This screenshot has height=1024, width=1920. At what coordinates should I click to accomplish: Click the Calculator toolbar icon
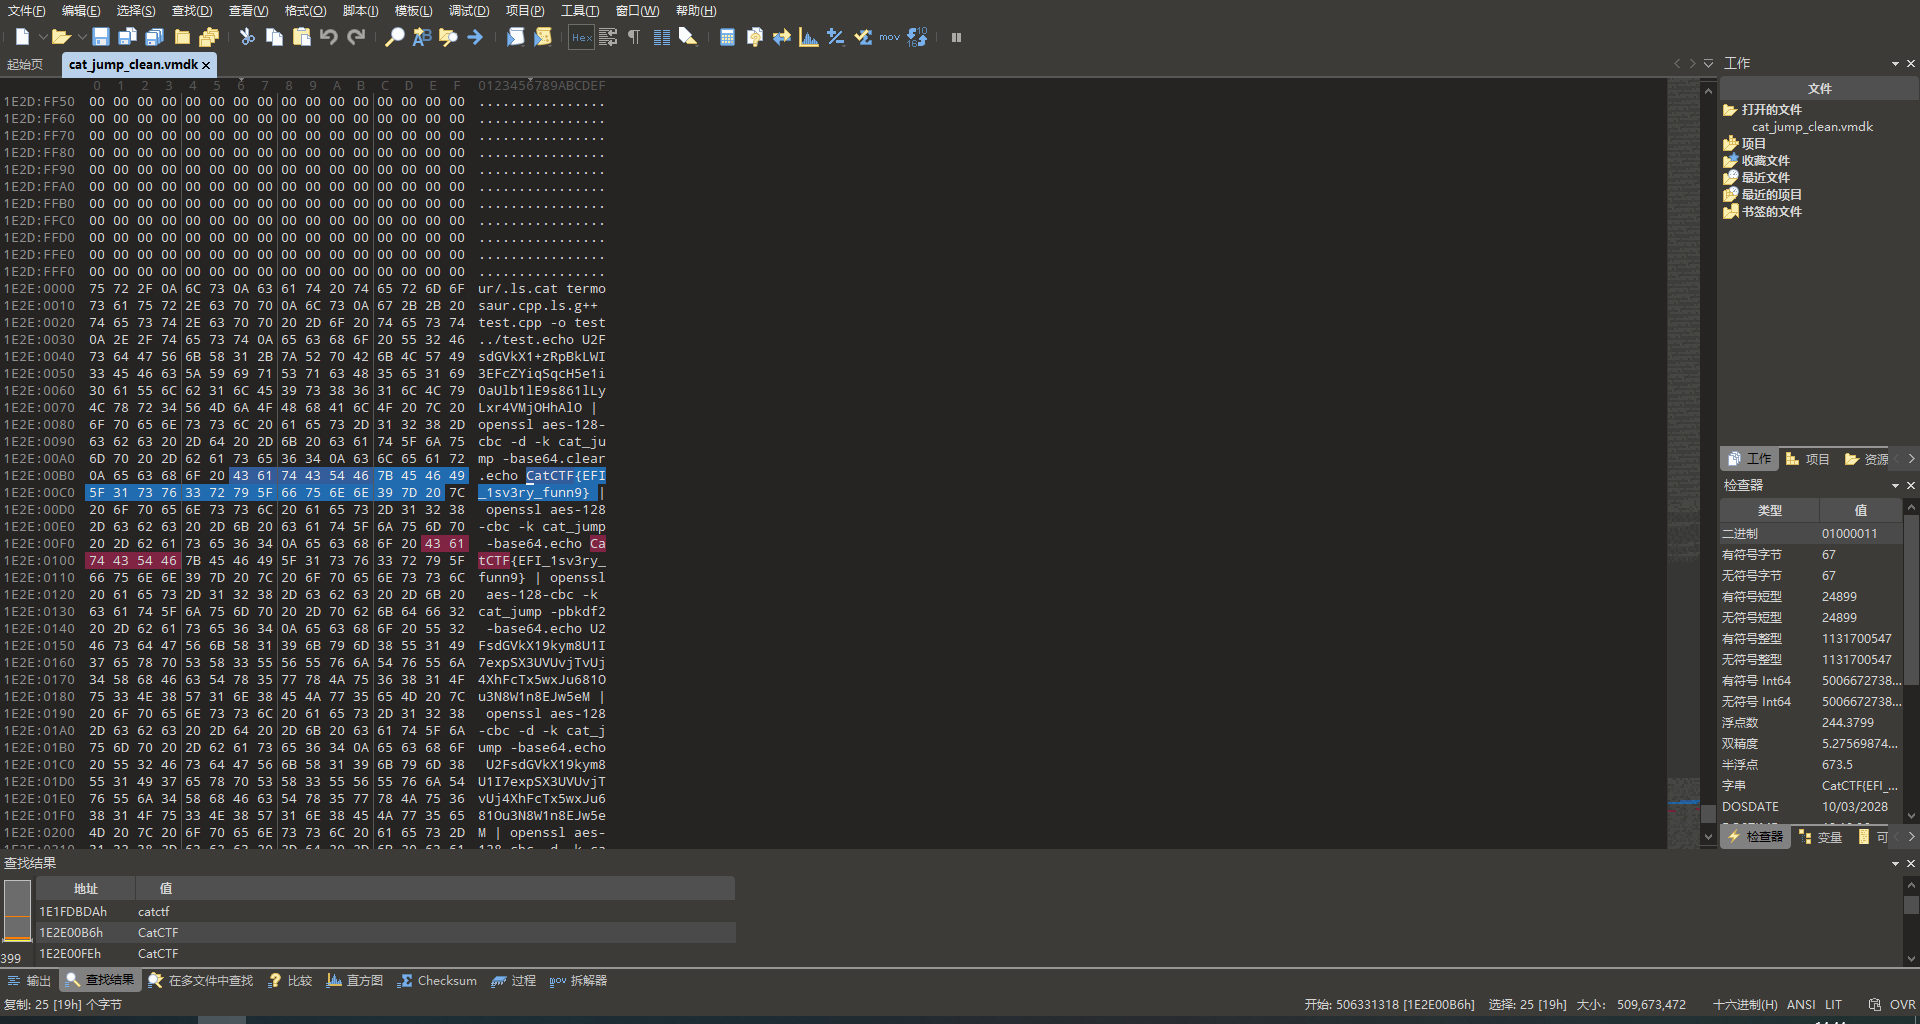[x=727, y=37]
